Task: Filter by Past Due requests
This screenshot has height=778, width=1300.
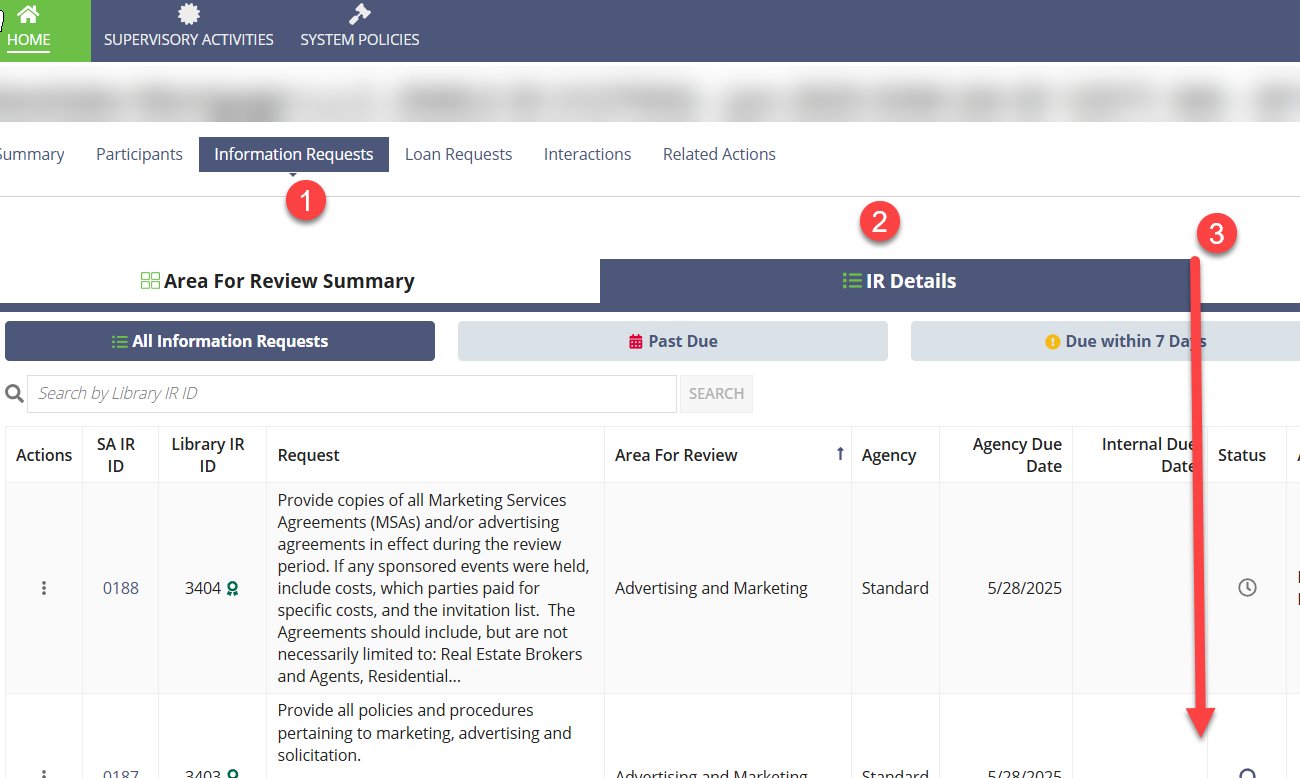Action: point(672,341)
